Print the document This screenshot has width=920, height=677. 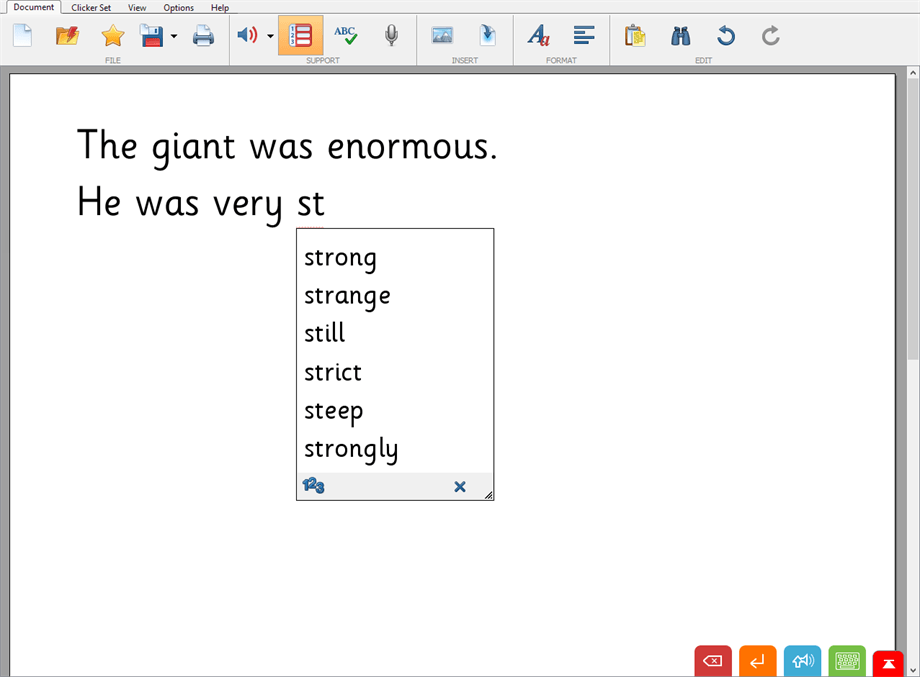click(x=204, y=35)
